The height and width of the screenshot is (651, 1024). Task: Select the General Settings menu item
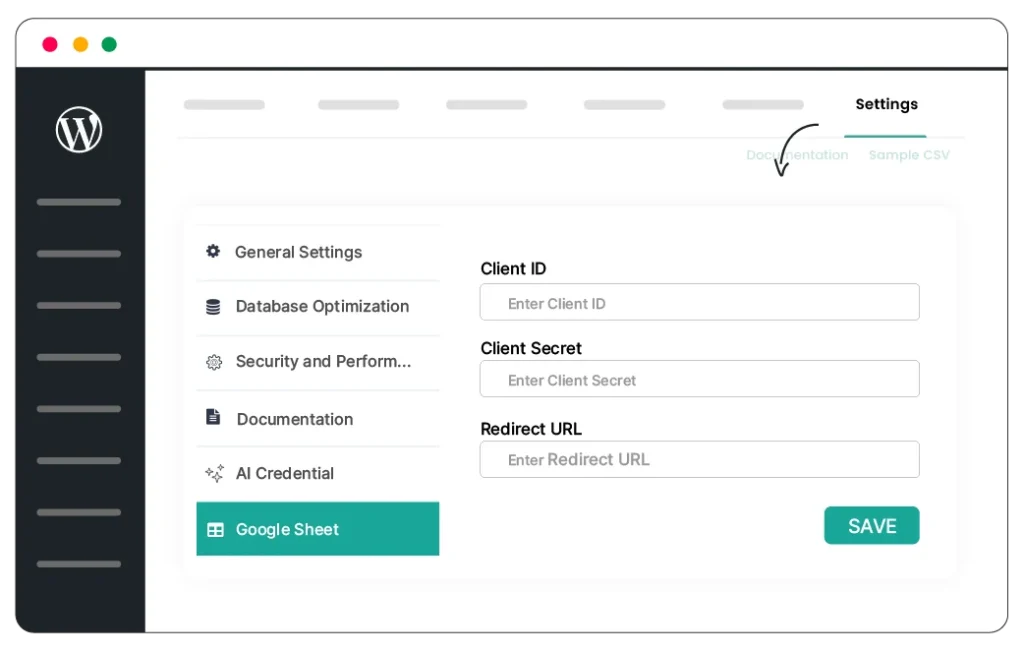(298, 252)
